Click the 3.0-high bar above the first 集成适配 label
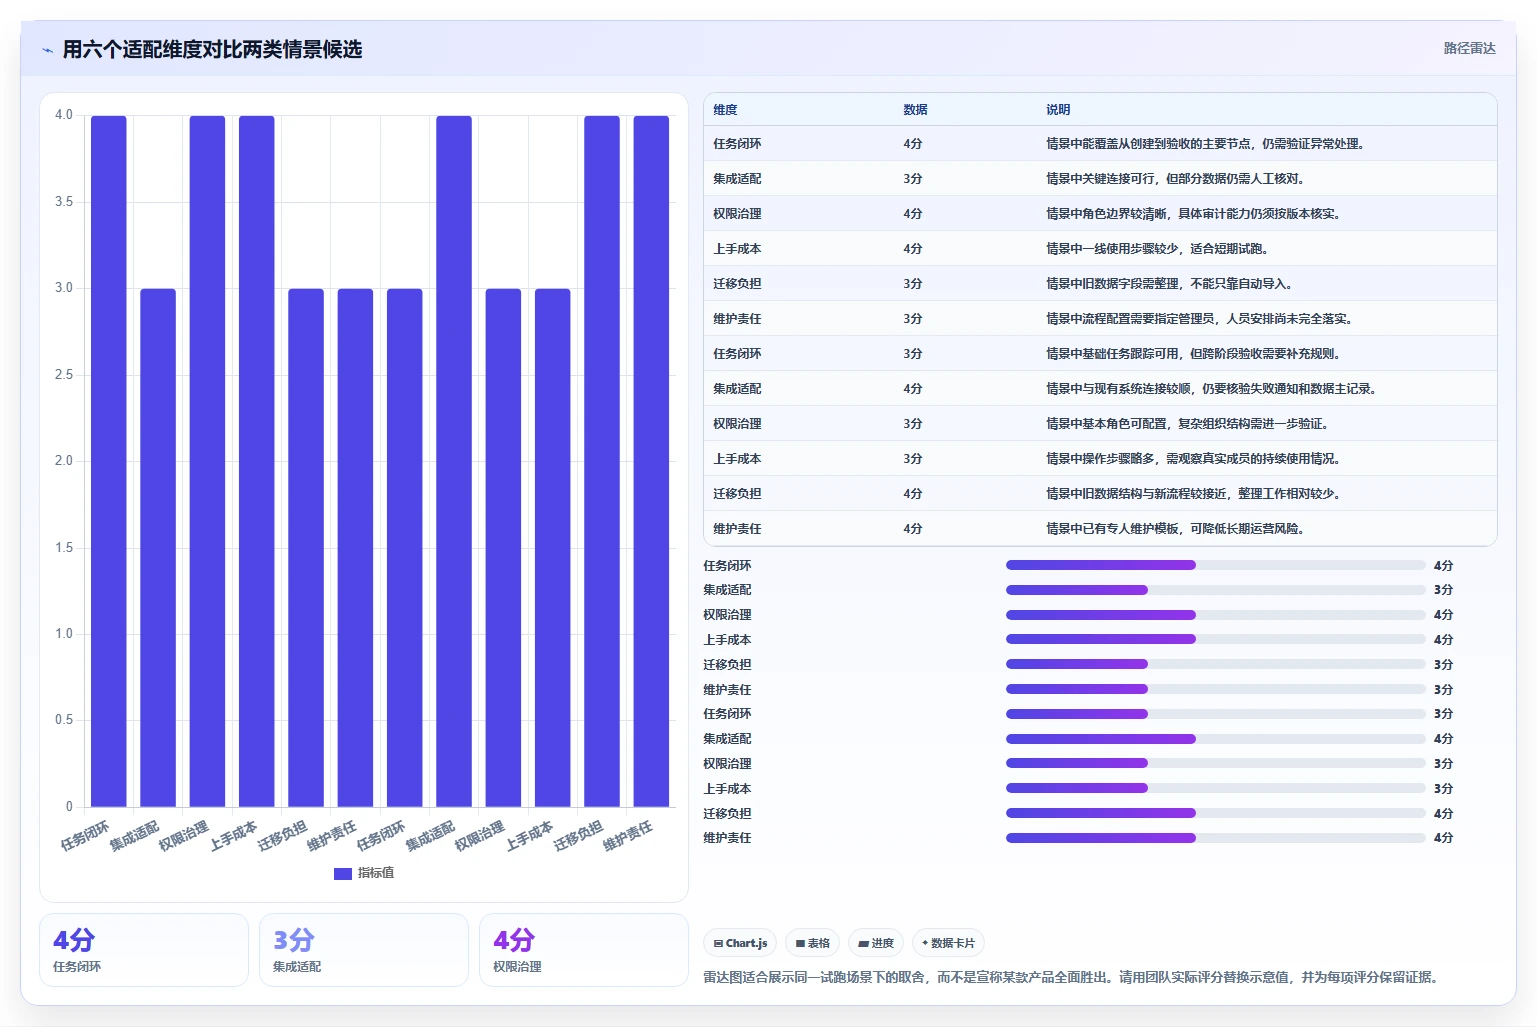This screenshot has width=1537, height=1027. [158, 548]
